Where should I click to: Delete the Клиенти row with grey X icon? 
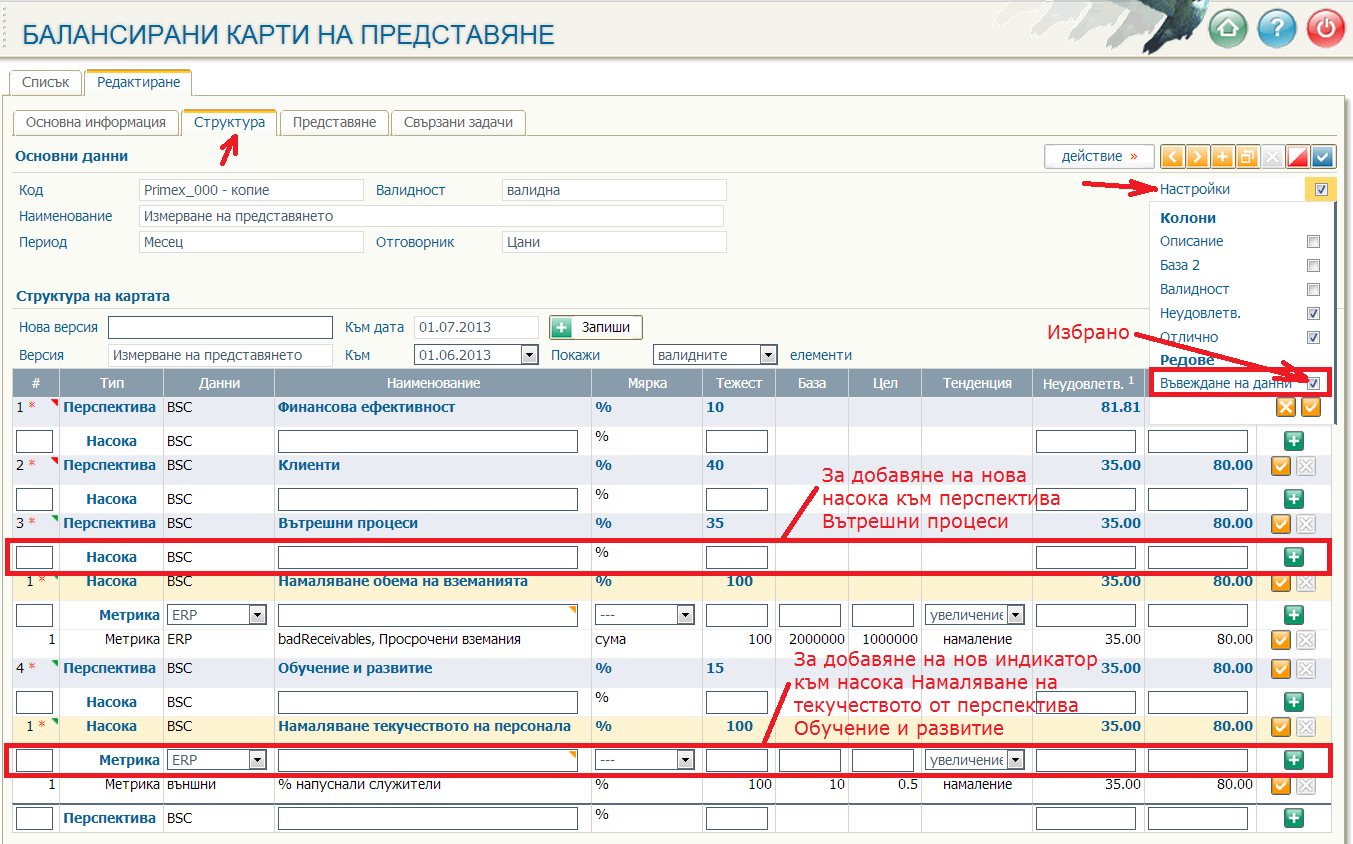coord(1305,465)
